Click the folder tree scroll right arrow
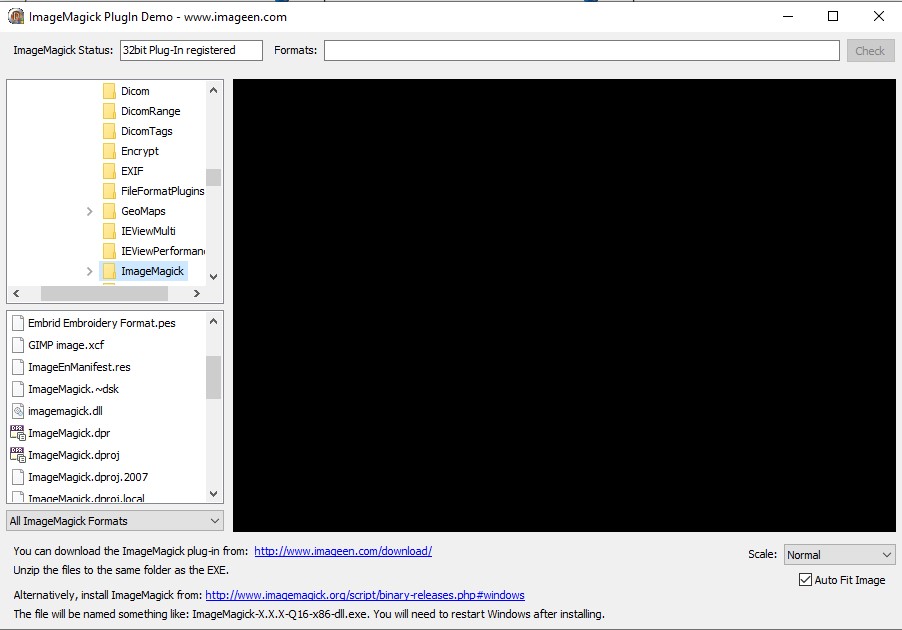Viewport: 902px width, 630px height. pos(197,293)
